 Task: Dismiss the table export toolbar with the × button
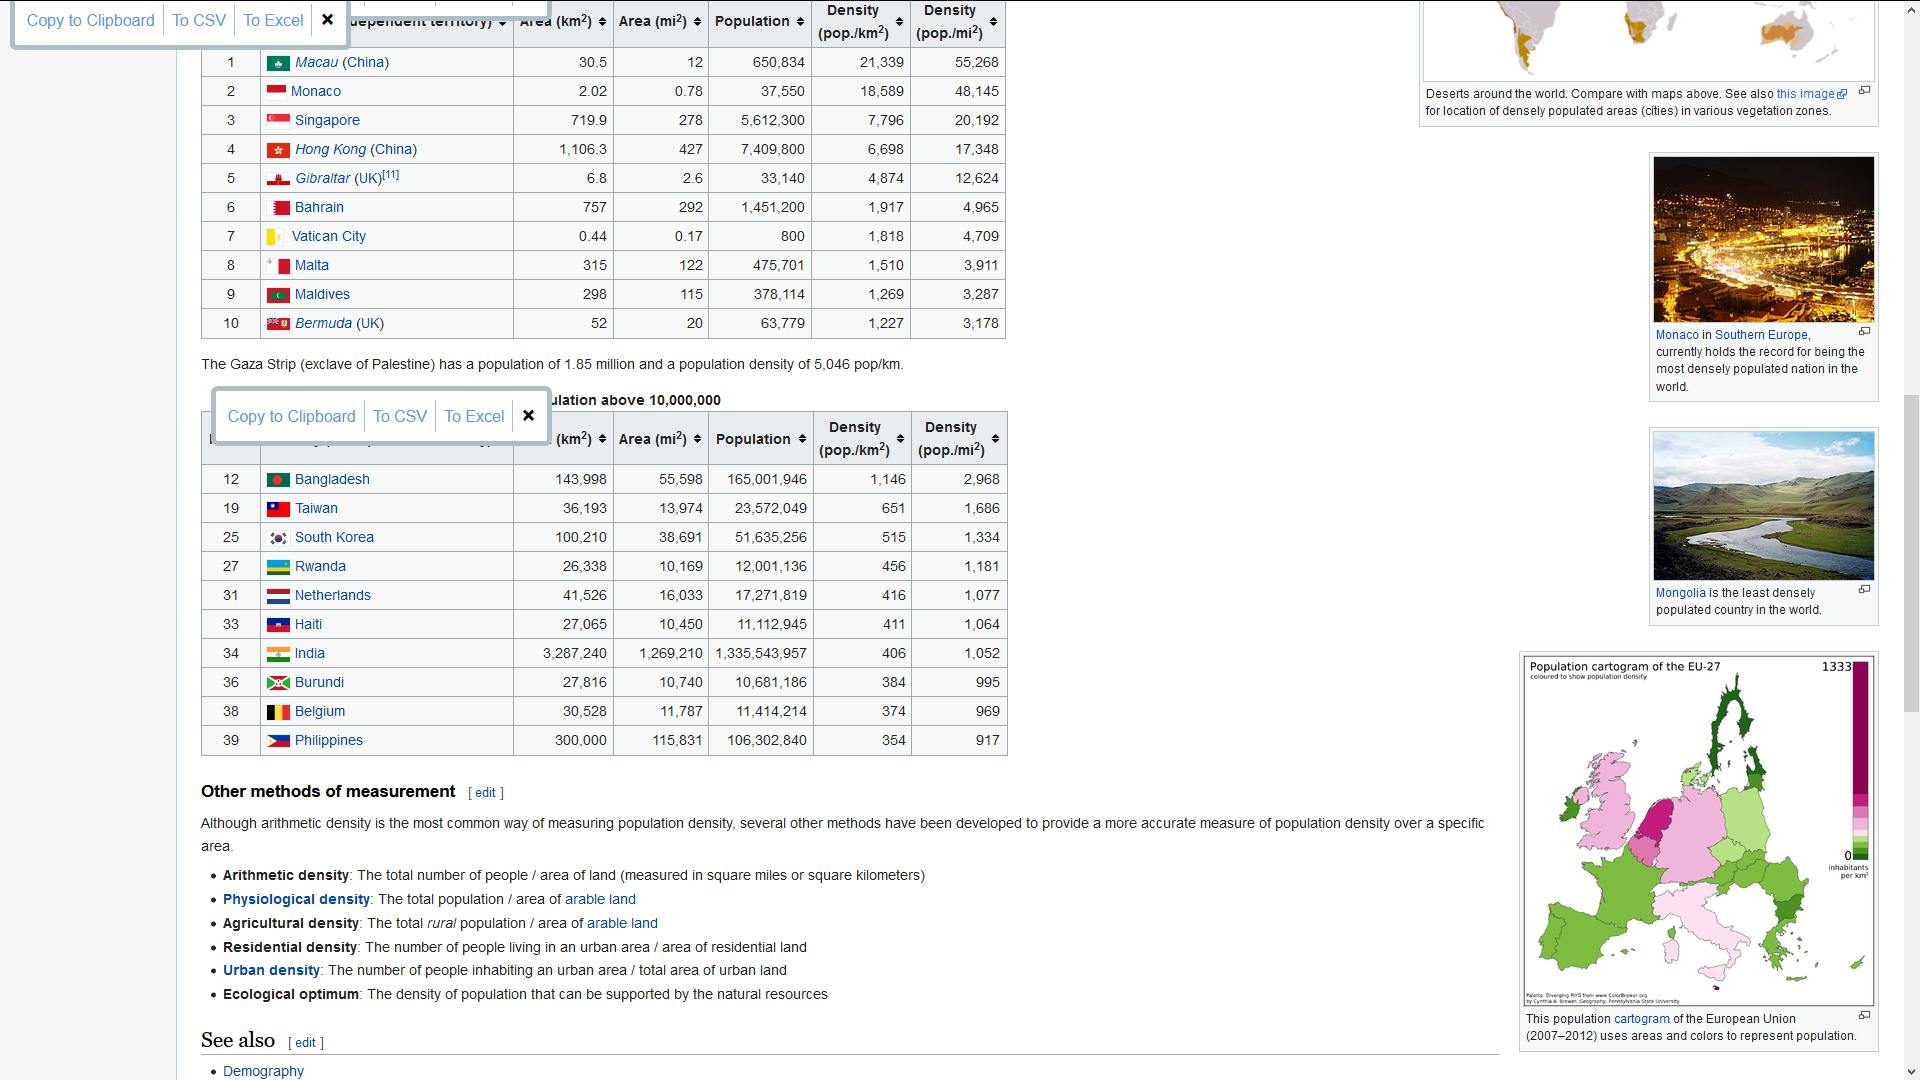pyautogui.click(x=328, y=20)
